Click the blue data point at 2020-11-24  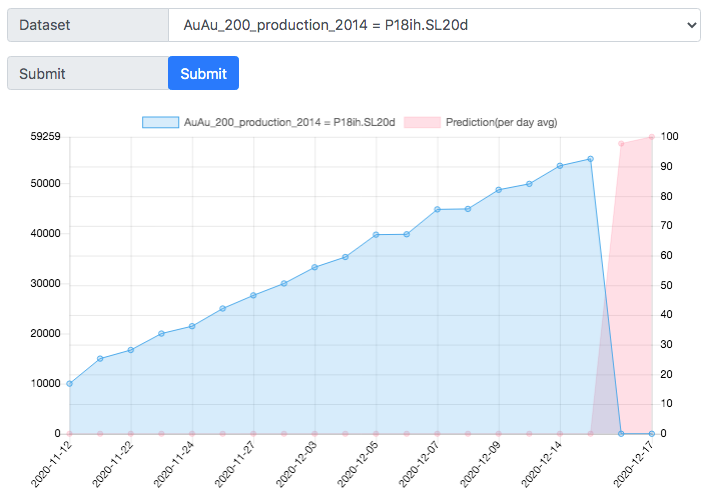tap(192, 326)
